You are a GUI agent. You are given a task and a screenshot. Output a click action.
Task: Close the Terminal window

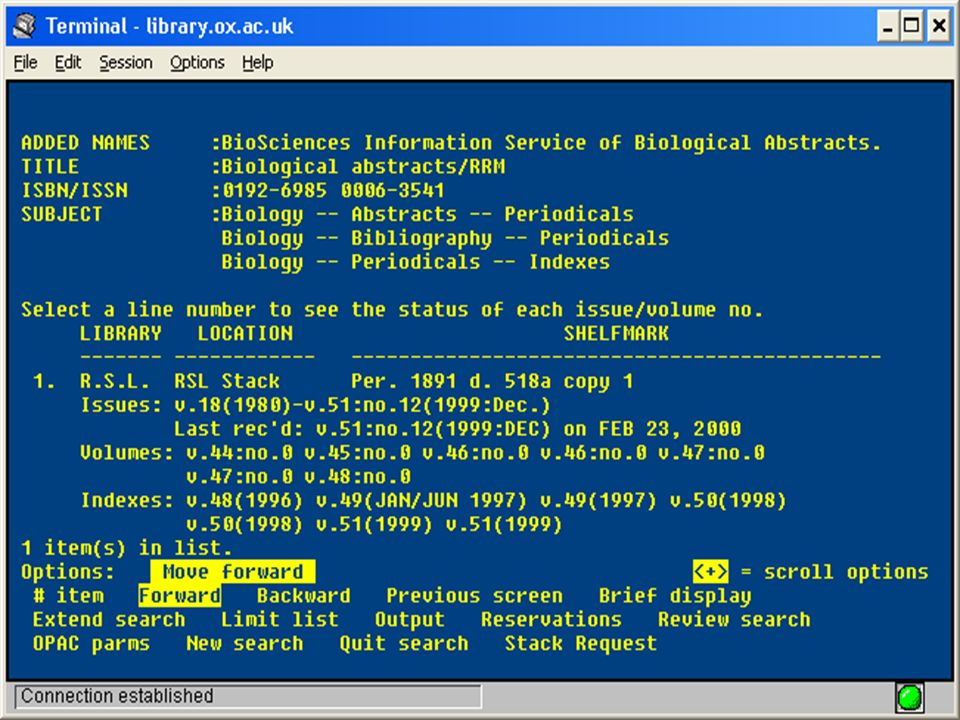tap(939, 26)
